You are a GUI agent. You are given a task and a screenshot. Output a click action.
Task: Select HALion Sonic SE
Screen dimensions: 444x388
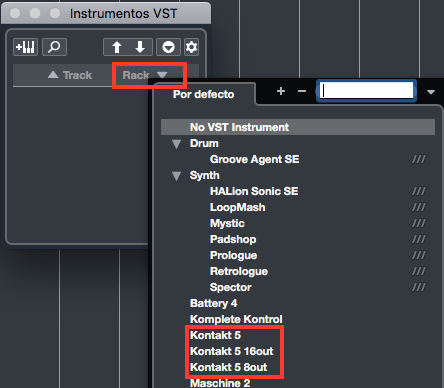coord(254,191)
